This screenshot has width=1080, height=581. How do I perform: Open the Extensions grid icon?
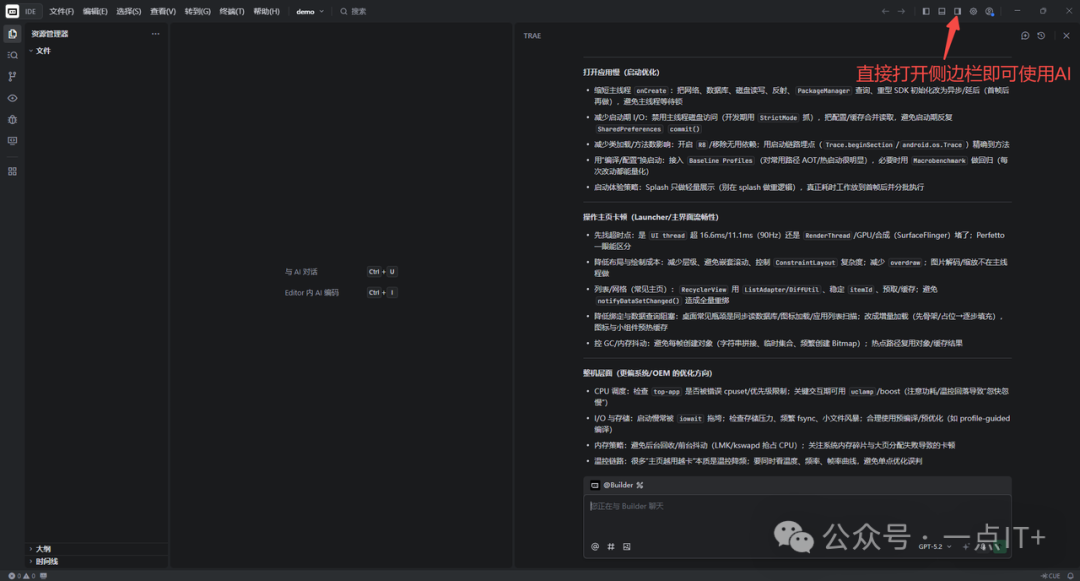(12, 171)
